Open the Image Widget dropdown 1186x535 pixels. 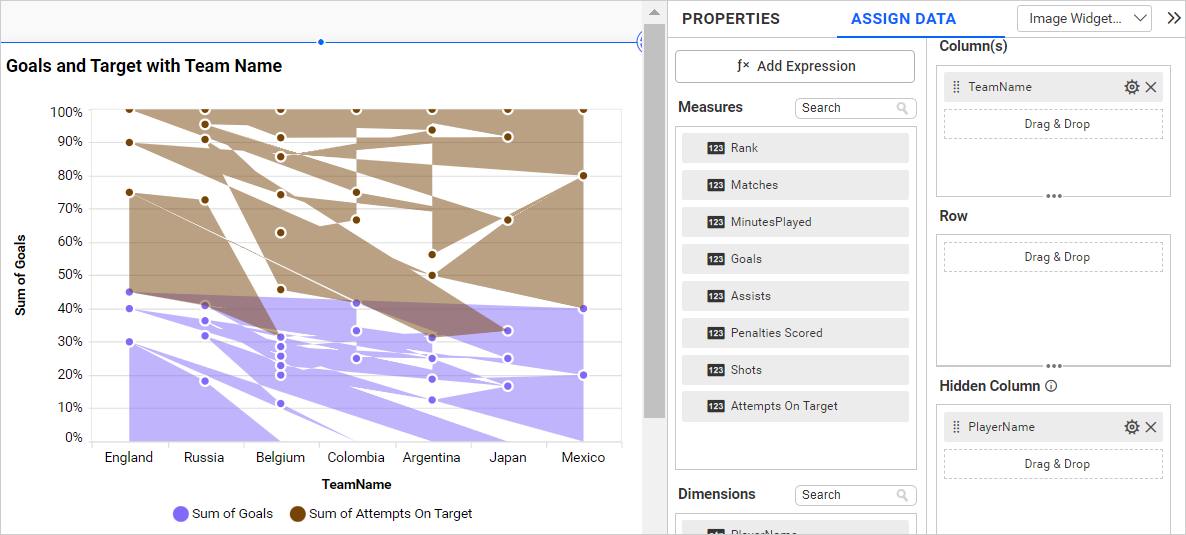1084,18
